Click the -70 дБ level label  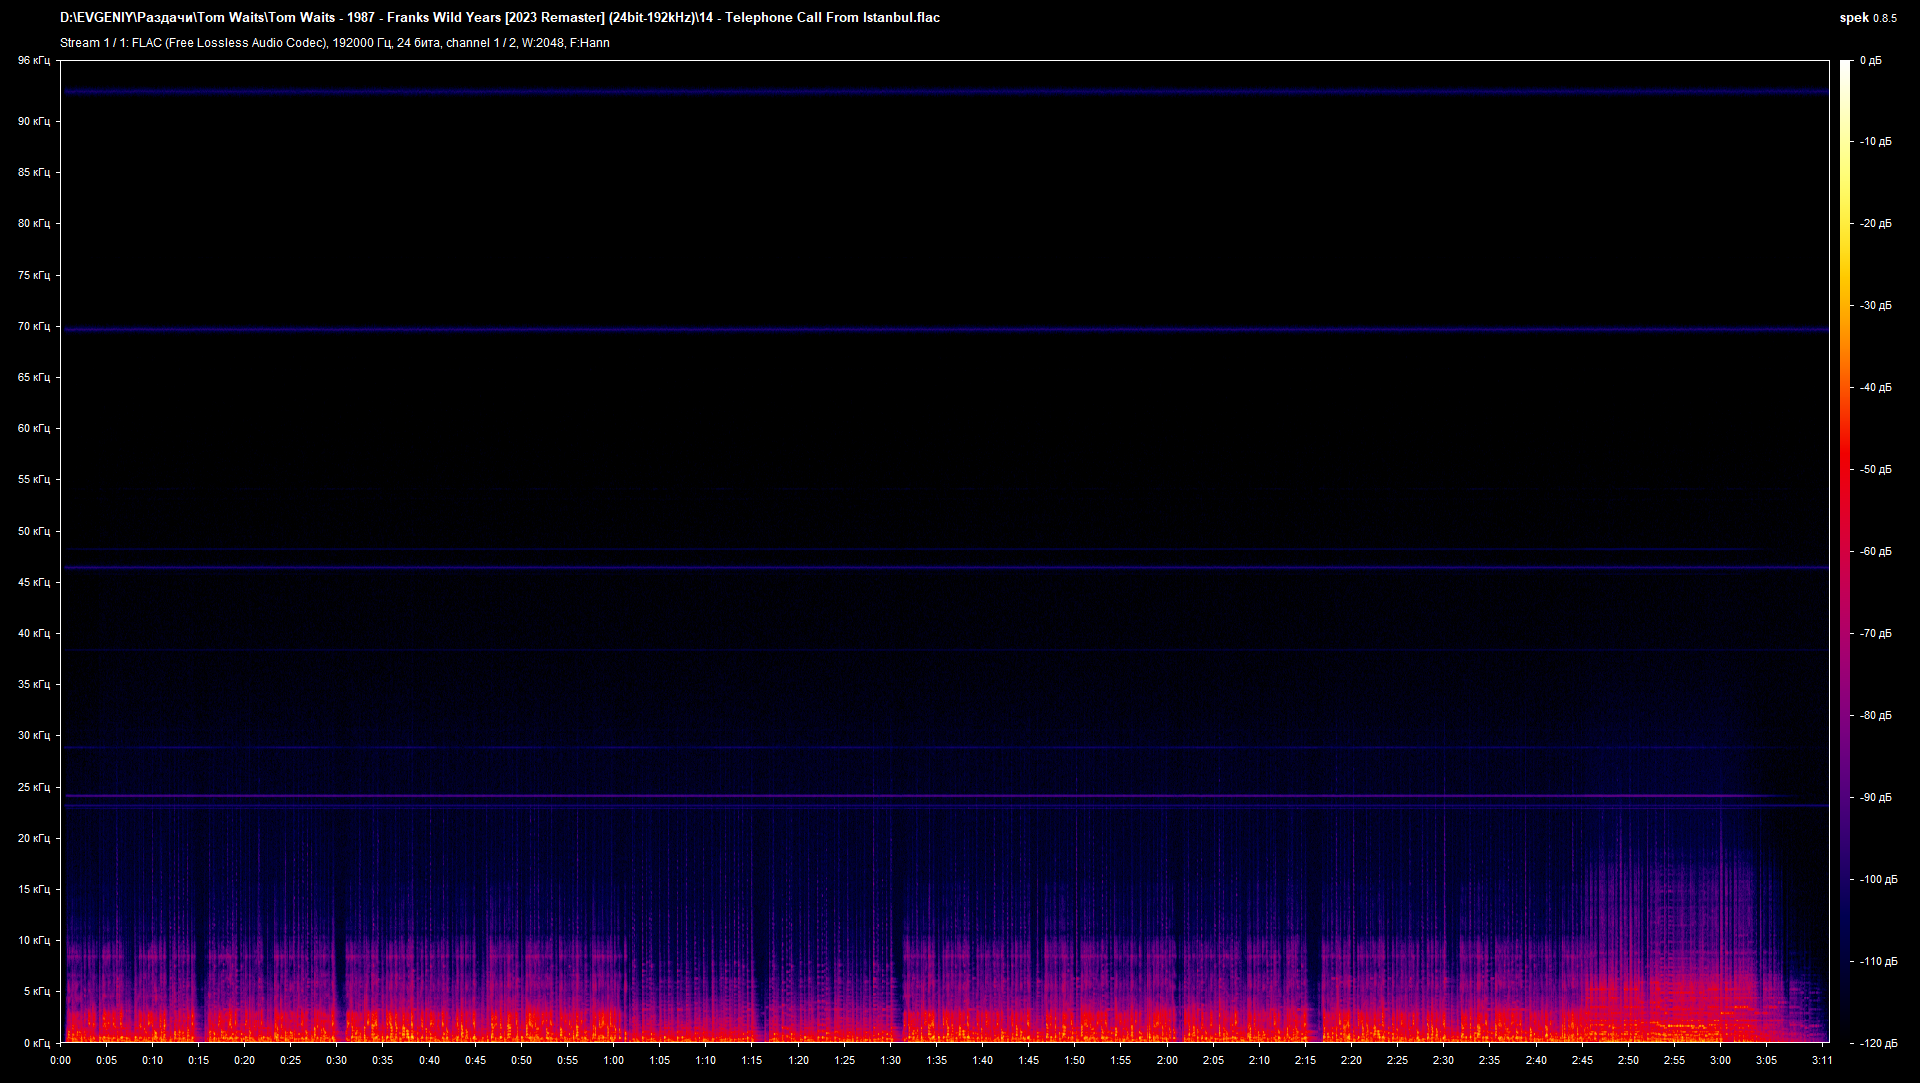tap(1876, 634)
